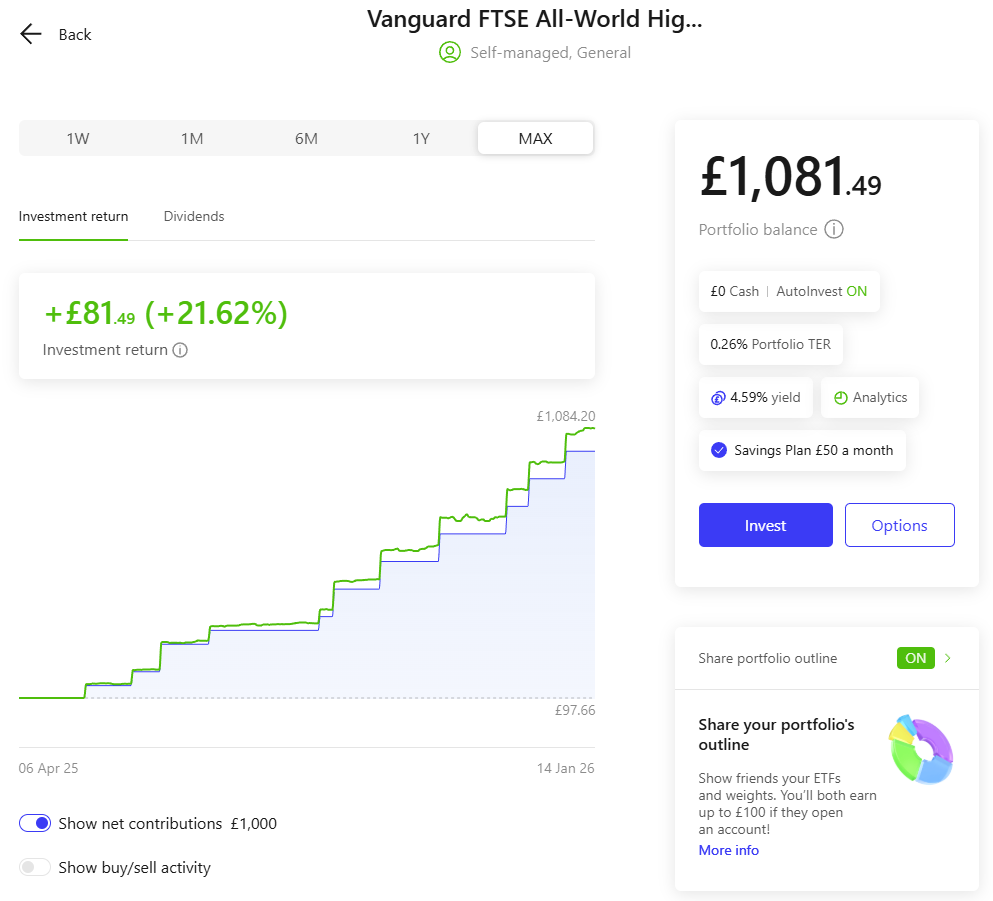Open £0 Cash AutoInvest settings

(788, 291)
